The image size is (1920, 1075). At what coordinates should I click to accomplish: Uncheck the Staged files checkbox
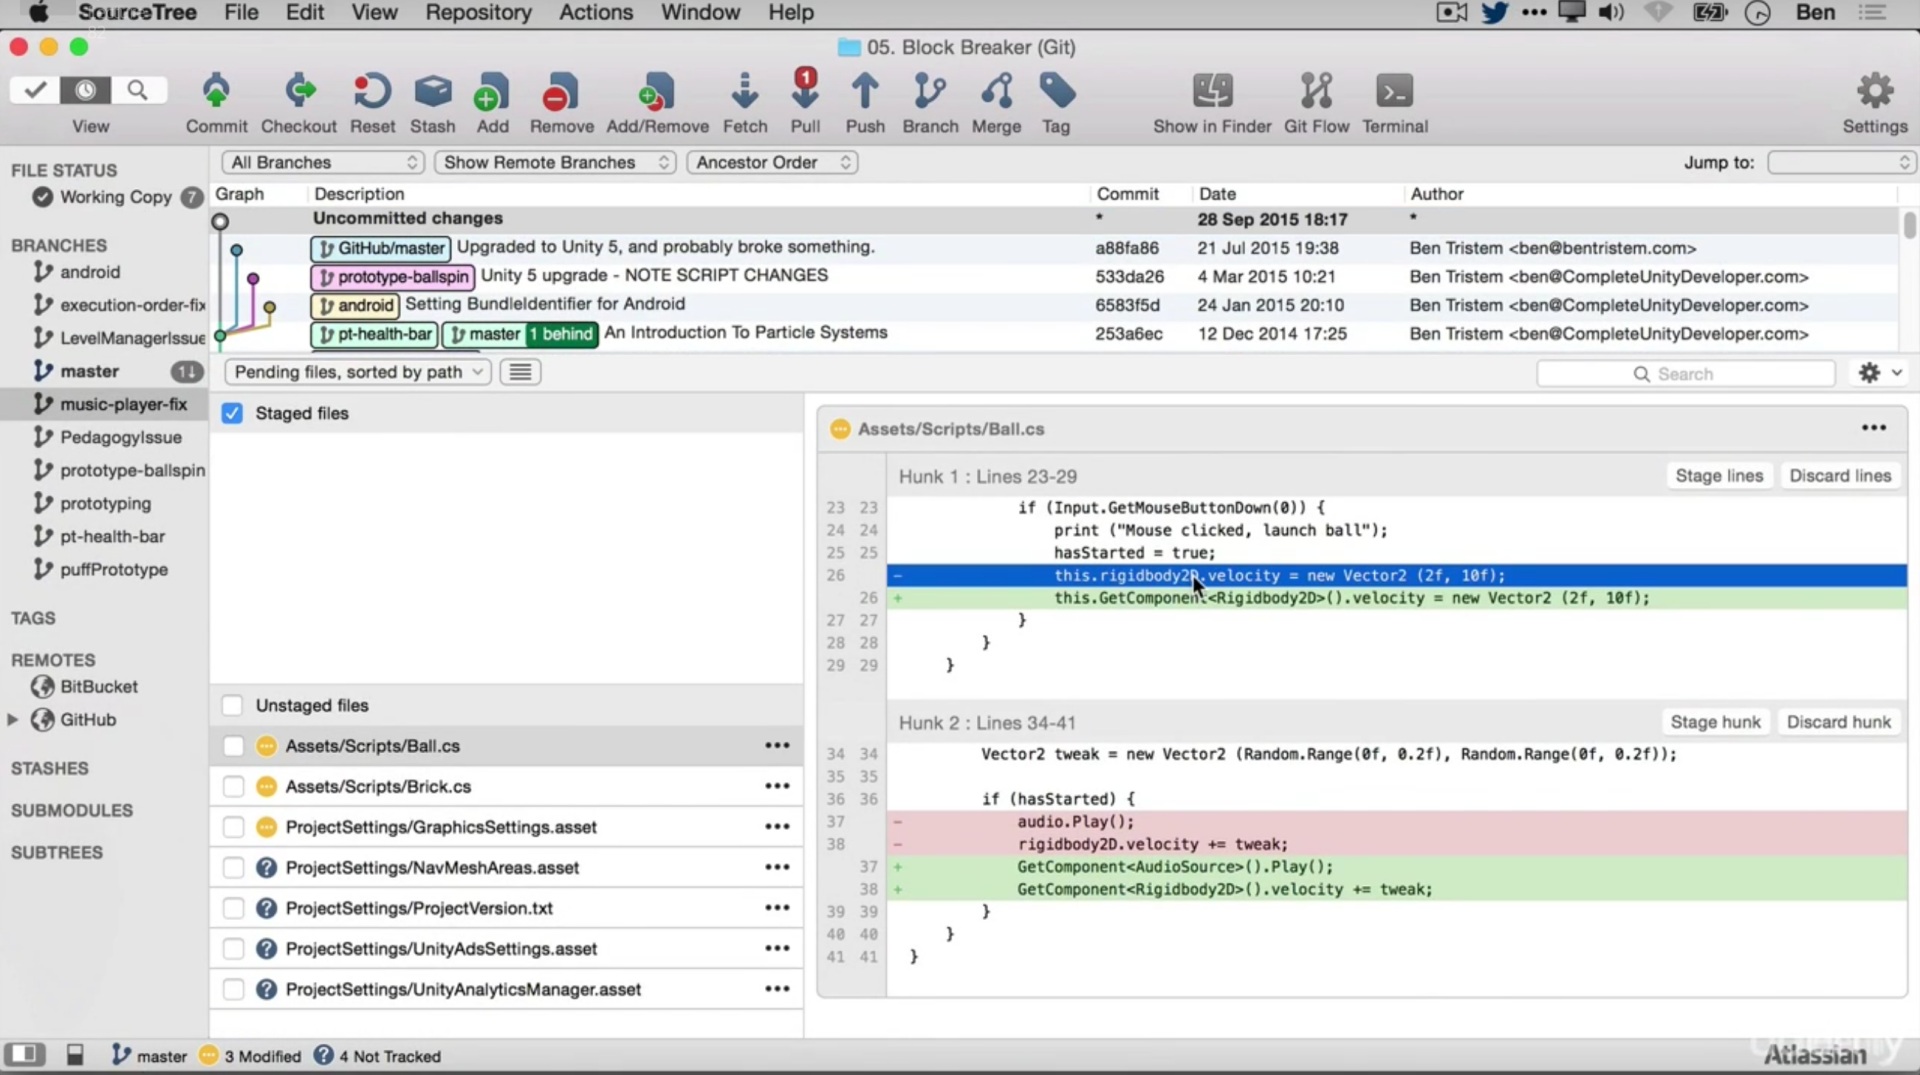click(x=232, y=413)
